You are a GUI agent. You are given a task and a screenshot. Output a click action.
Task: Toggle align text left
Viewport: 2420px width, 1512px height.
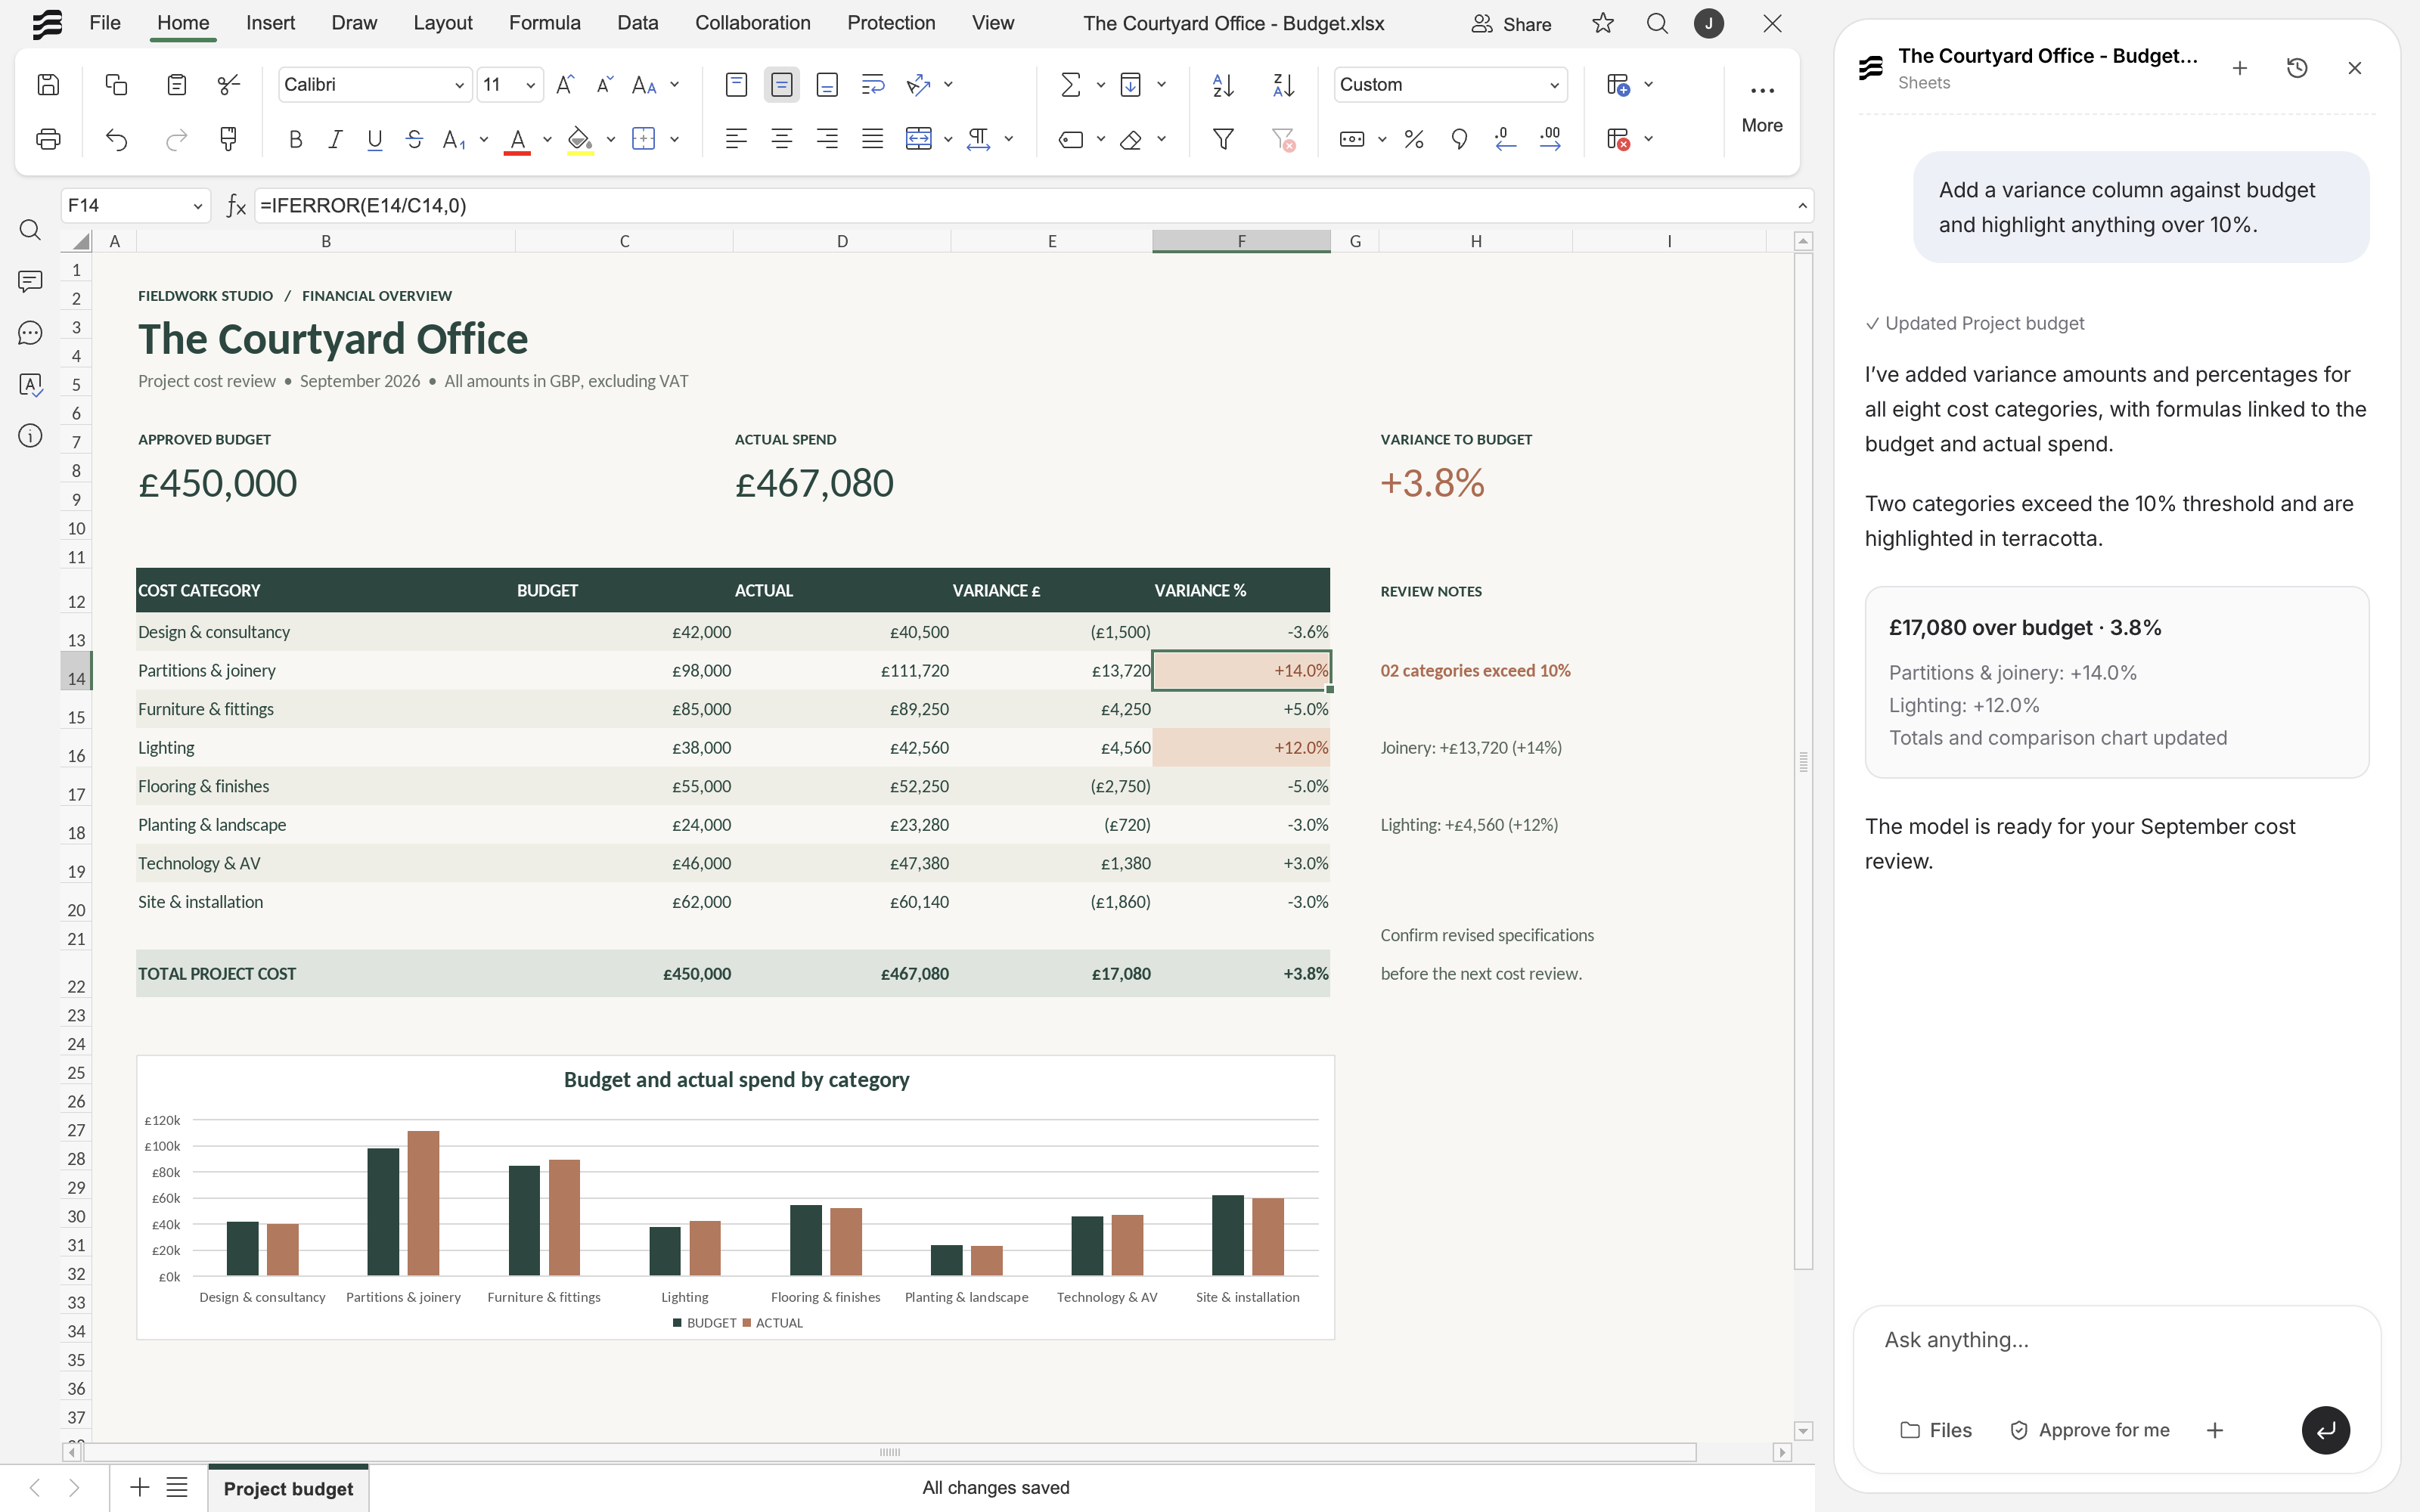tap(736, 139)
